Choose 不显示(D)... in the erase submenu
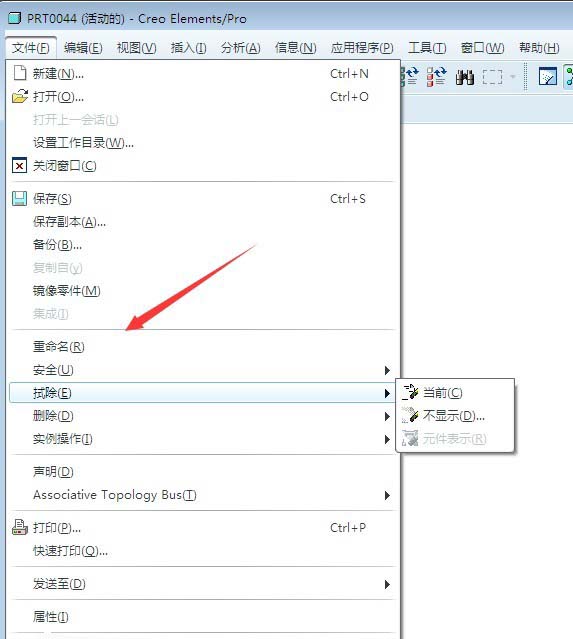This screenshot has height=639, width=573. click(x=455, y=416)
